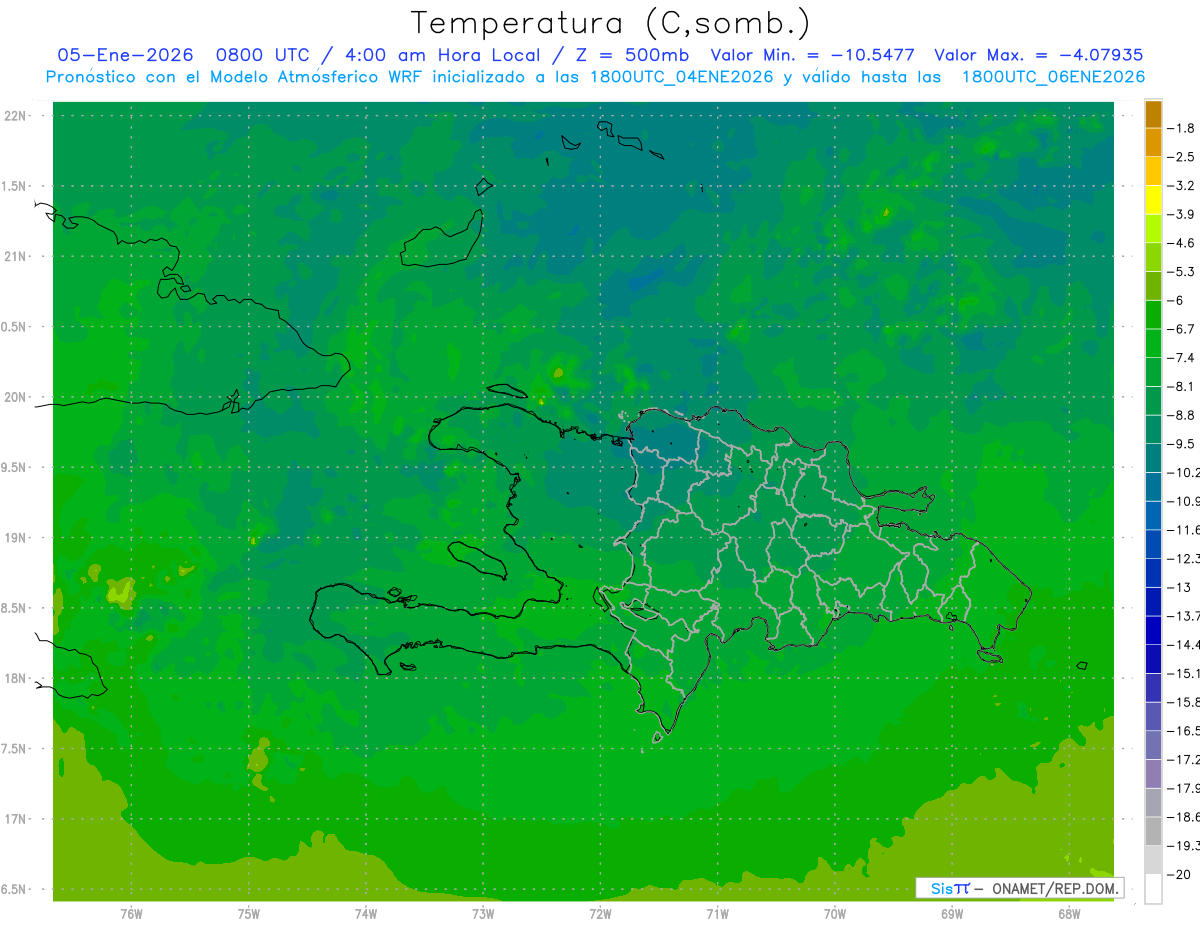Click the '17N' latitude label

[x=14, y=819]
